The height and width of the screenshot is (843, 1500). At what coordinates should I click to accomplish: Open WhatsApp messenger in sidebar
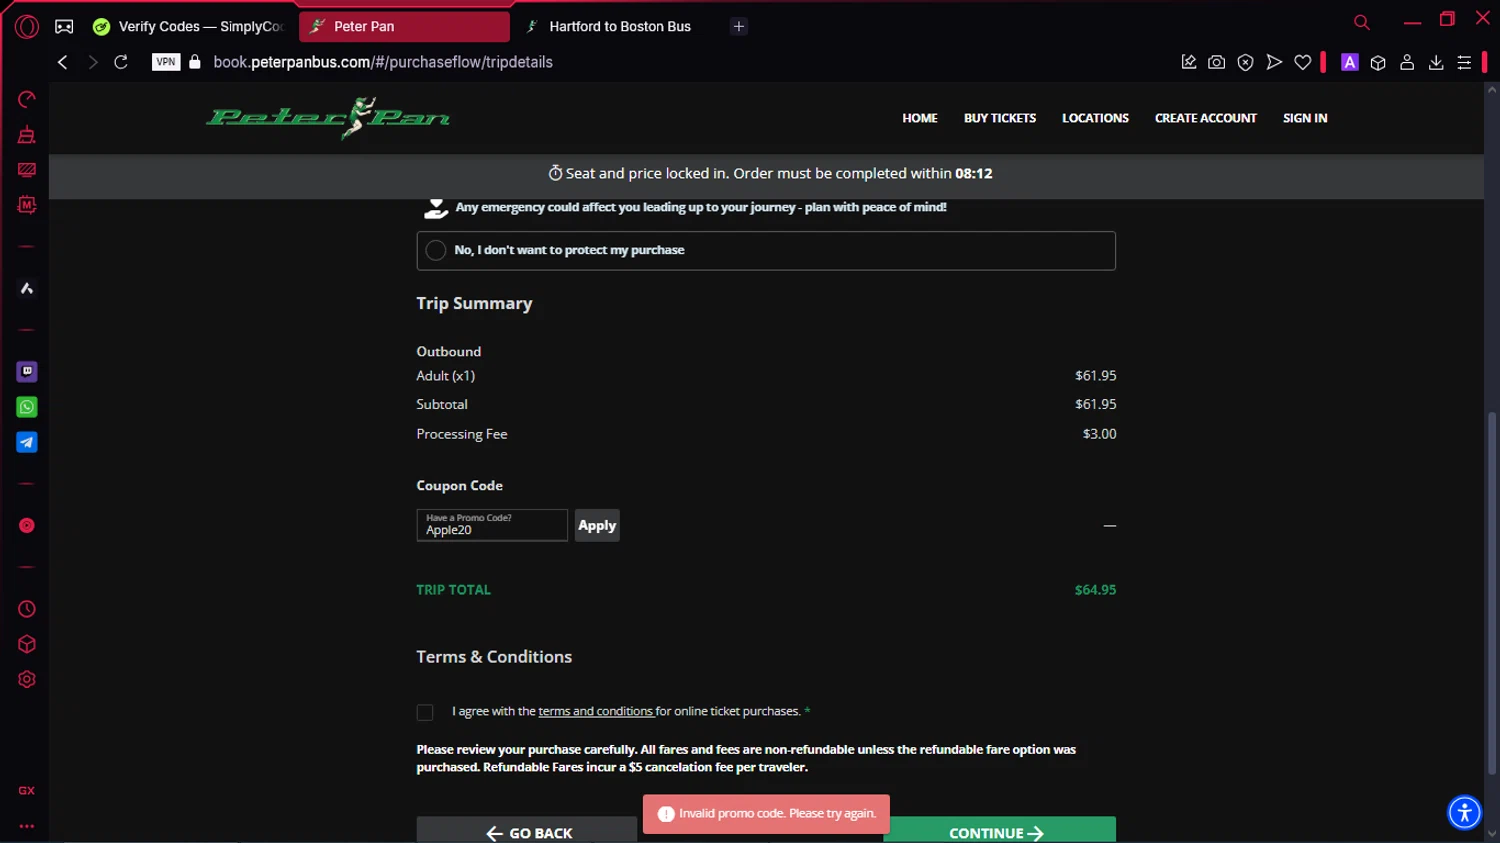coord(27,407)
